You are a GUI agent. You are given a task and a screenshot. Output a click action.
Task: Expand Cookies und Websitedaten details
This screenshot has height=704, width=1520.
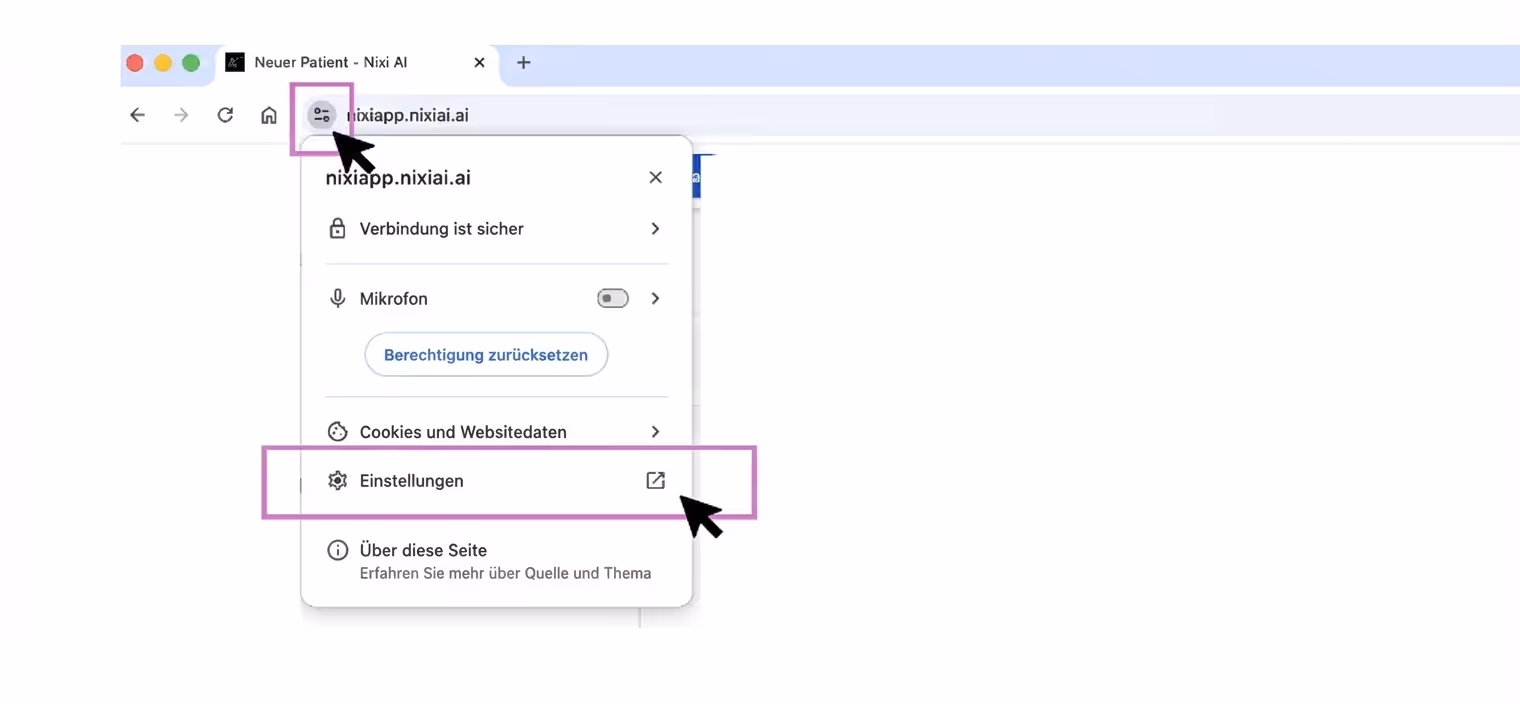655,431
